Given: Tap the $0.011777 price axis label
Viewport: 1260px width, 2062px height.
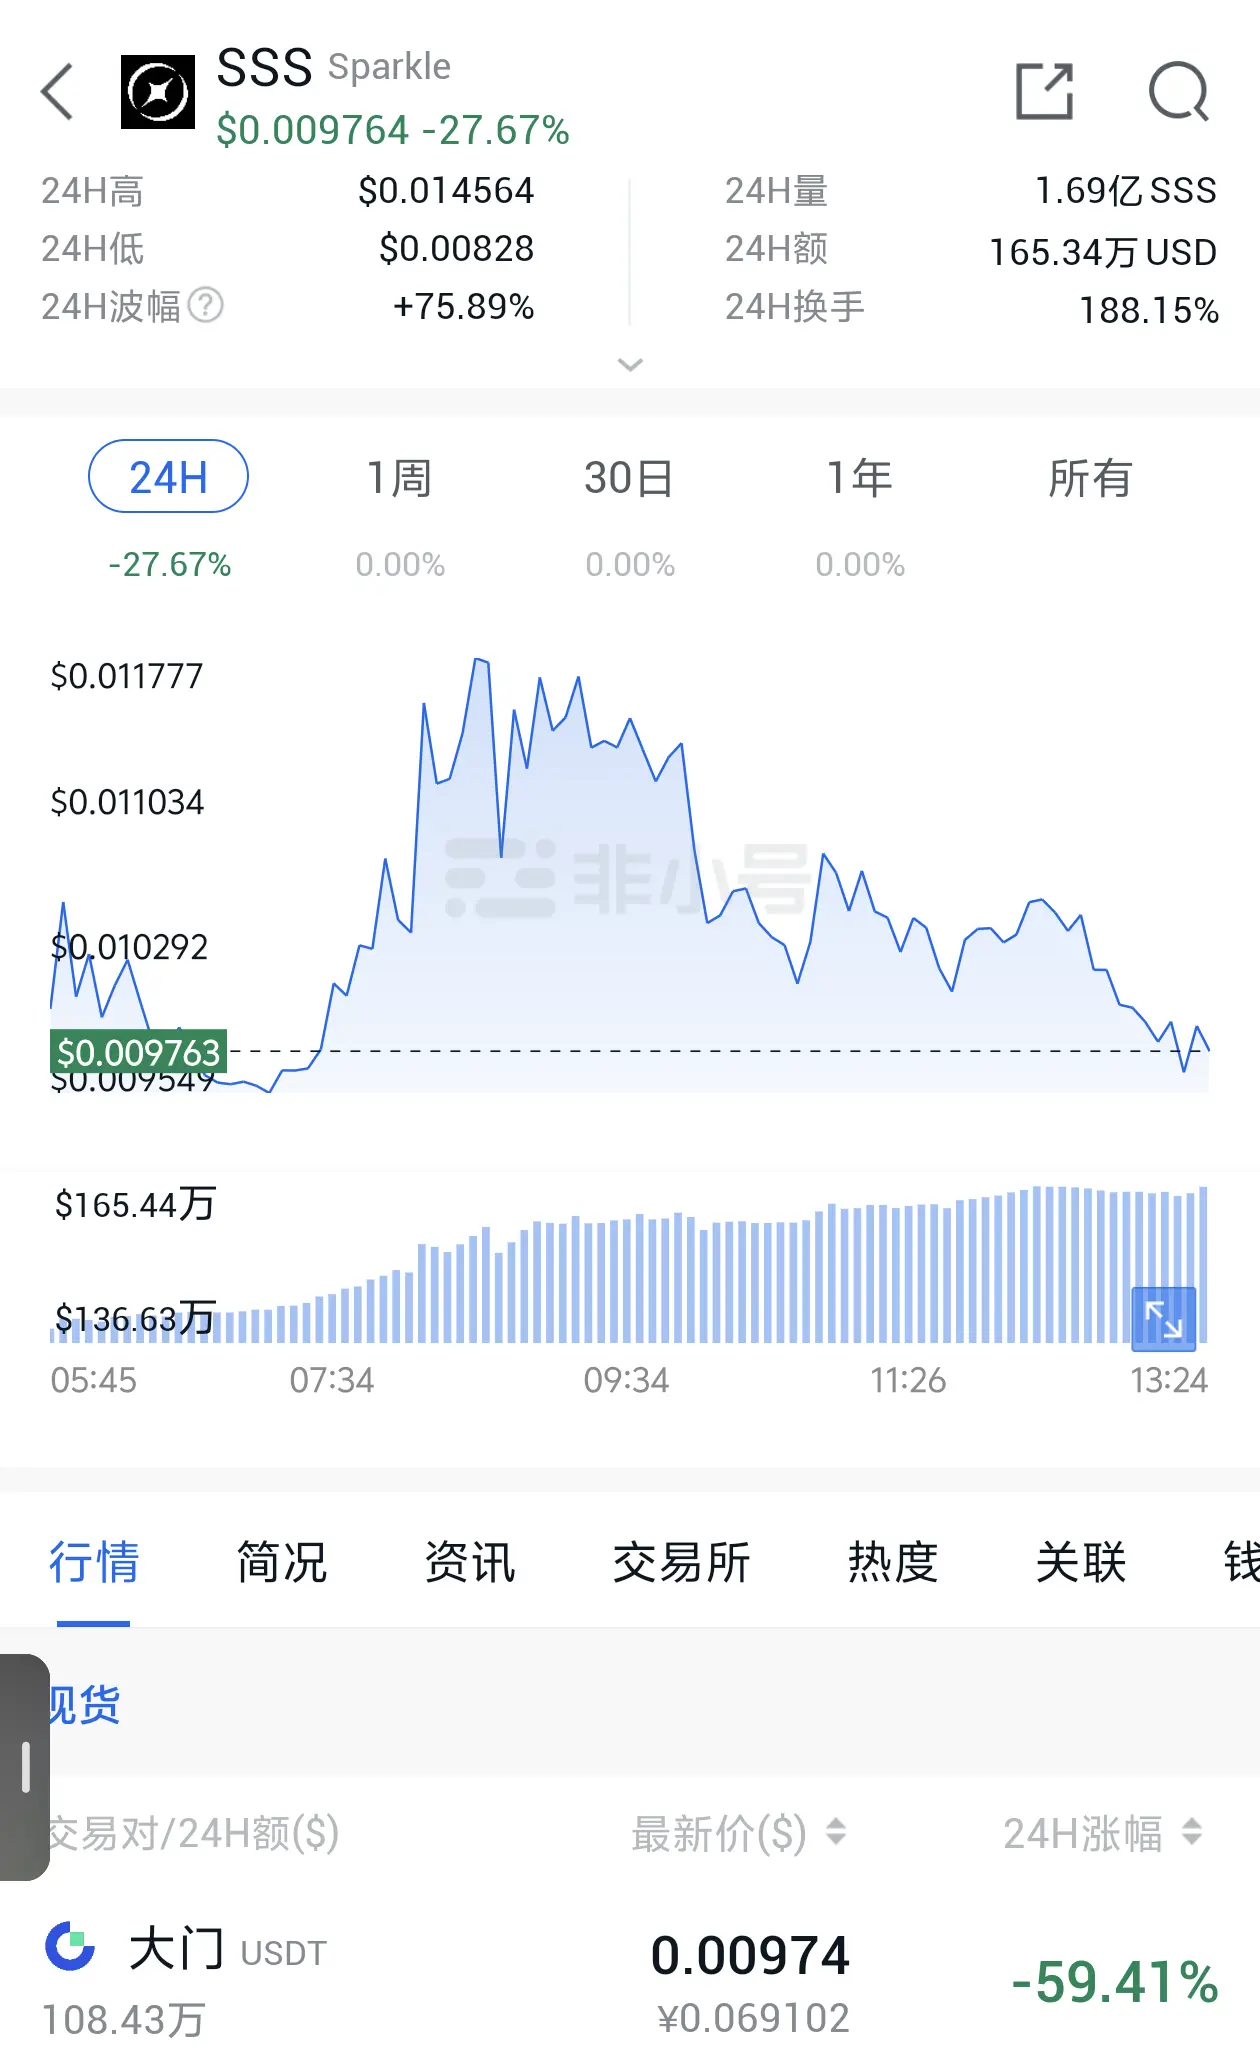Looking at the screenshot, I should [x=127, y=676].
